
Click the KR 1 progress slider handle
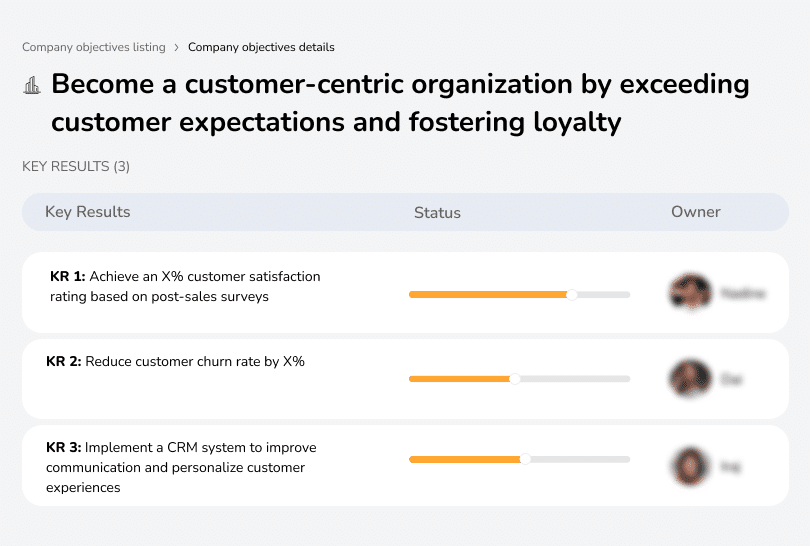tap(572, 294)
